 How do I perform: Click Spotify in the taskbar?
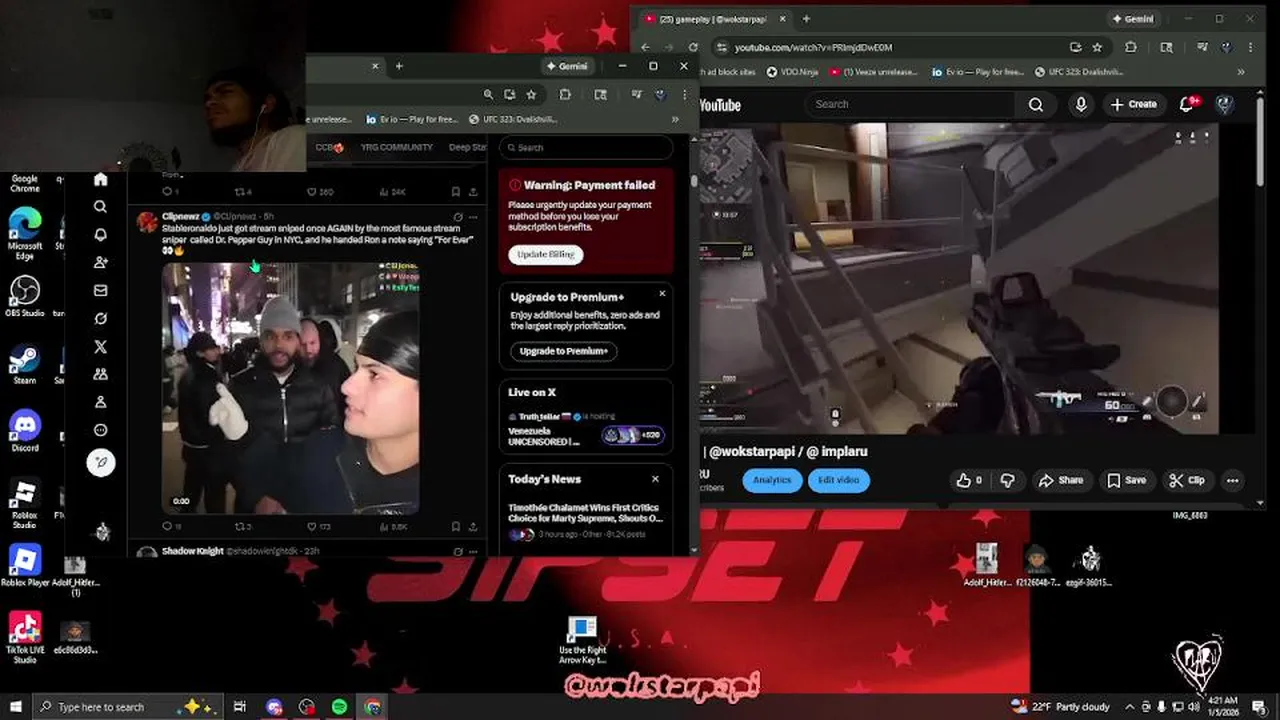click(x=340, y=707)
